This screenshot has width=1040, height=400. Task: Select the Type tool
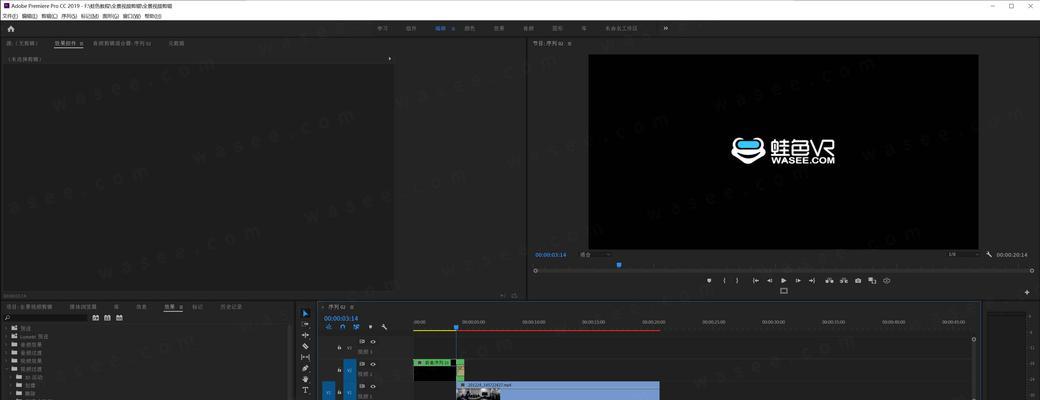[x=305, y=390]
